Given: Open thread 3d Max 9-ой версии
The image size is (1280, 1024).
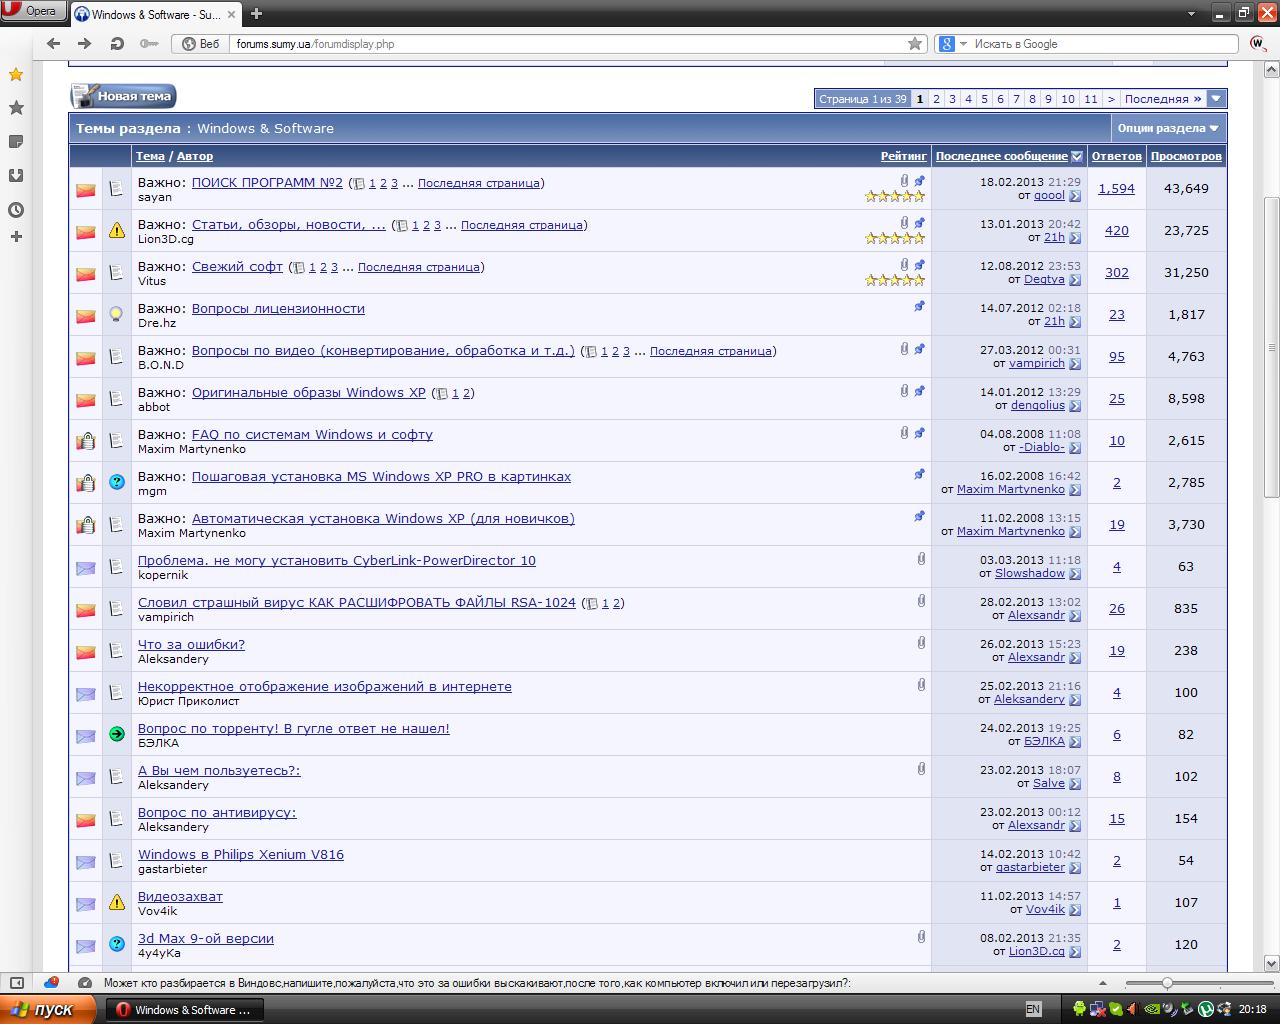Looking at the screenshot, I should 206,939.
